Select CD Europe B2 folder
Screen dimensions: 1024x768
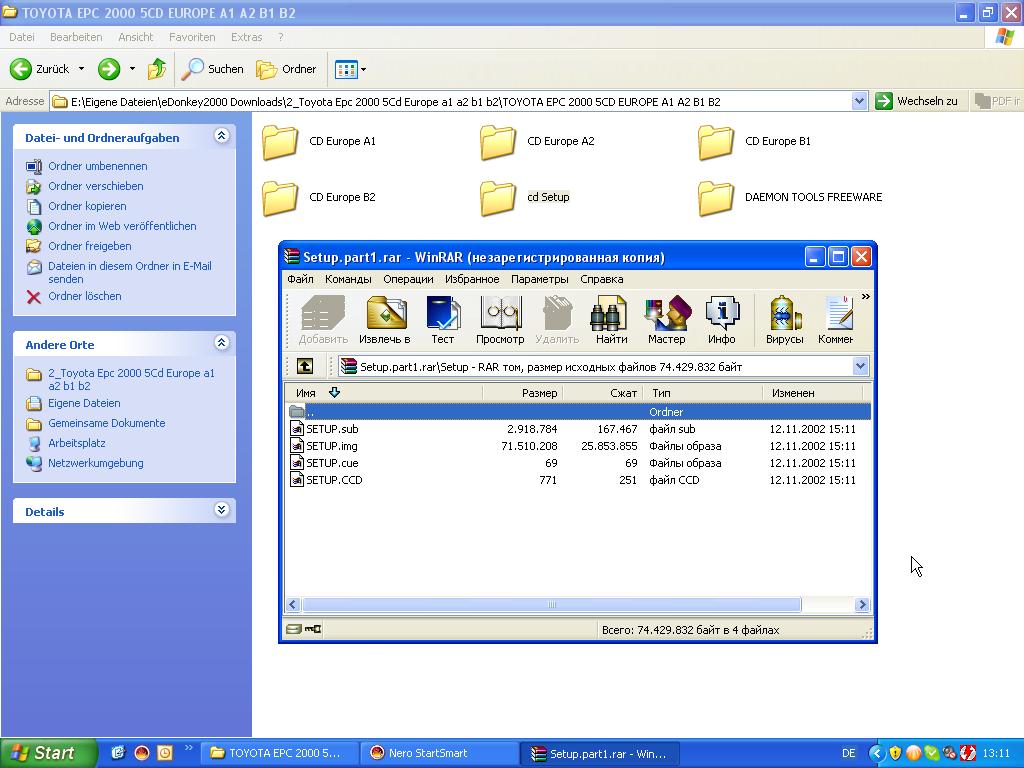[319, 198]
